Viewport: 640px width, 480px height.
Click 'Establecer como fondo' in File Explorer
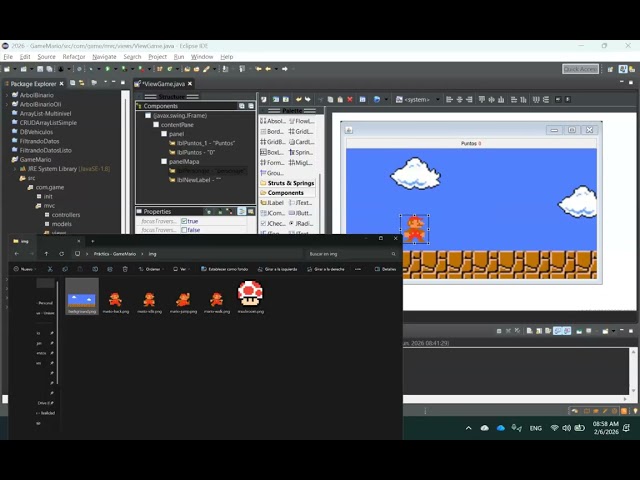224,269
